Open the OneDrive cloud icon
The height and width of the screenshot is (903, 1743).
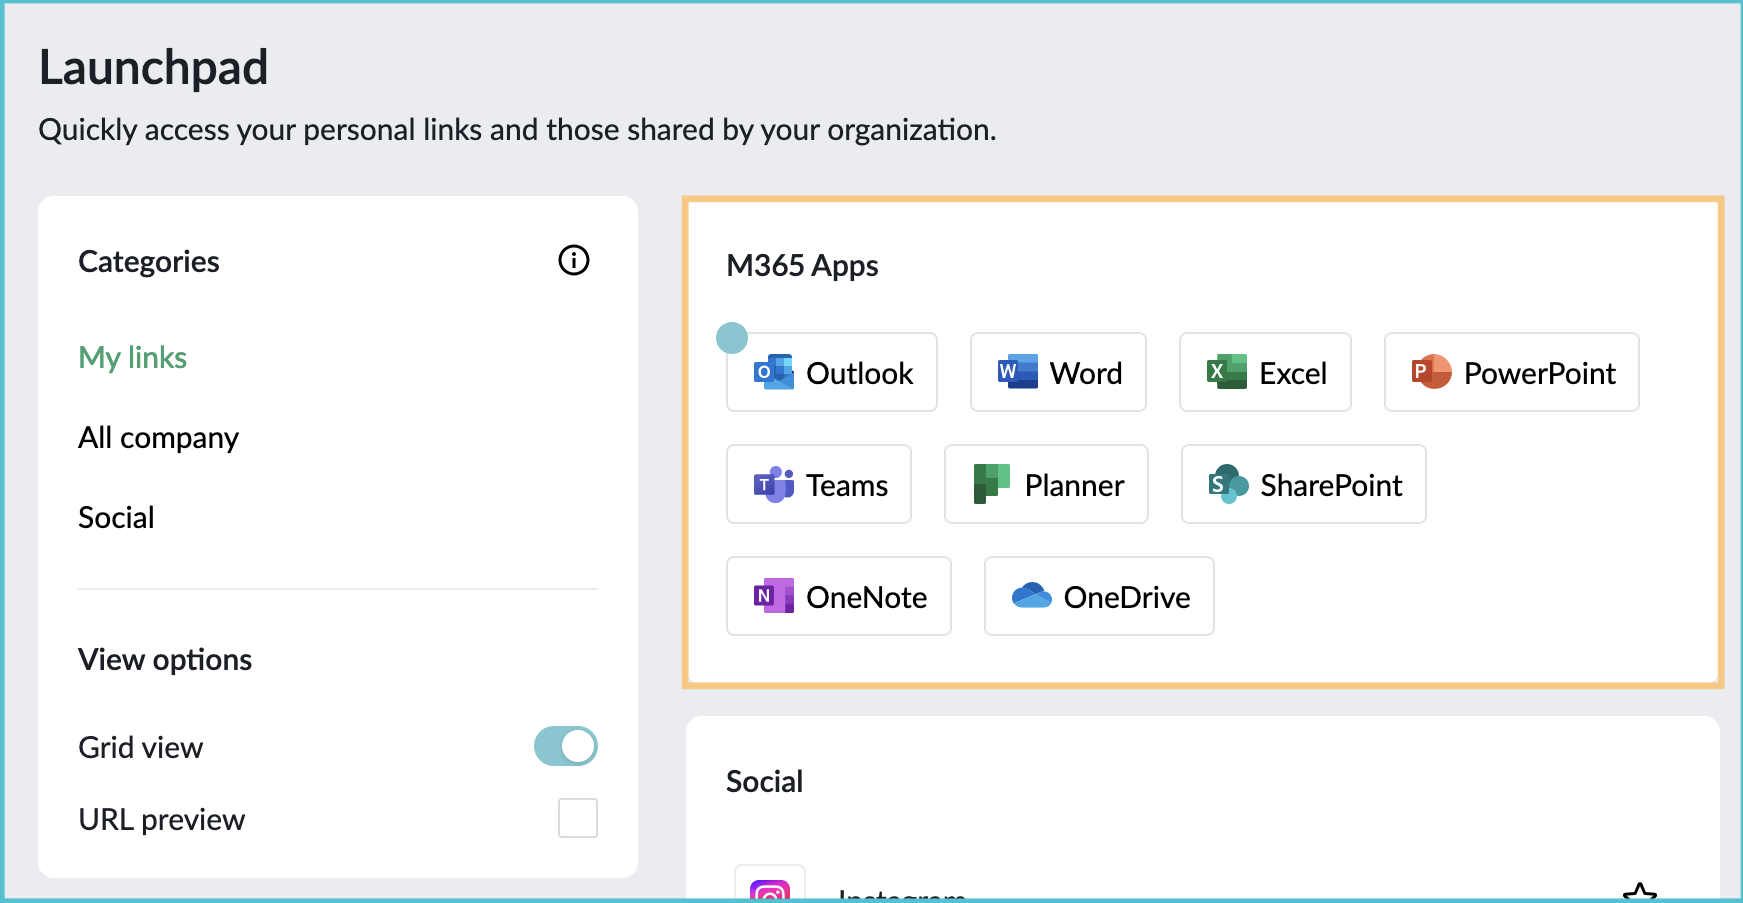click(x=1031, y=597)
